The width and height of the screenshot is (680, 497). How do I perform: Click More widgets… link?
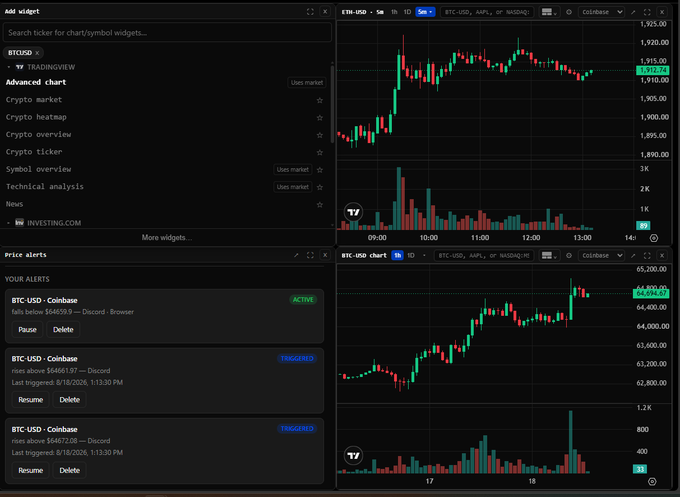click(167, 238)
